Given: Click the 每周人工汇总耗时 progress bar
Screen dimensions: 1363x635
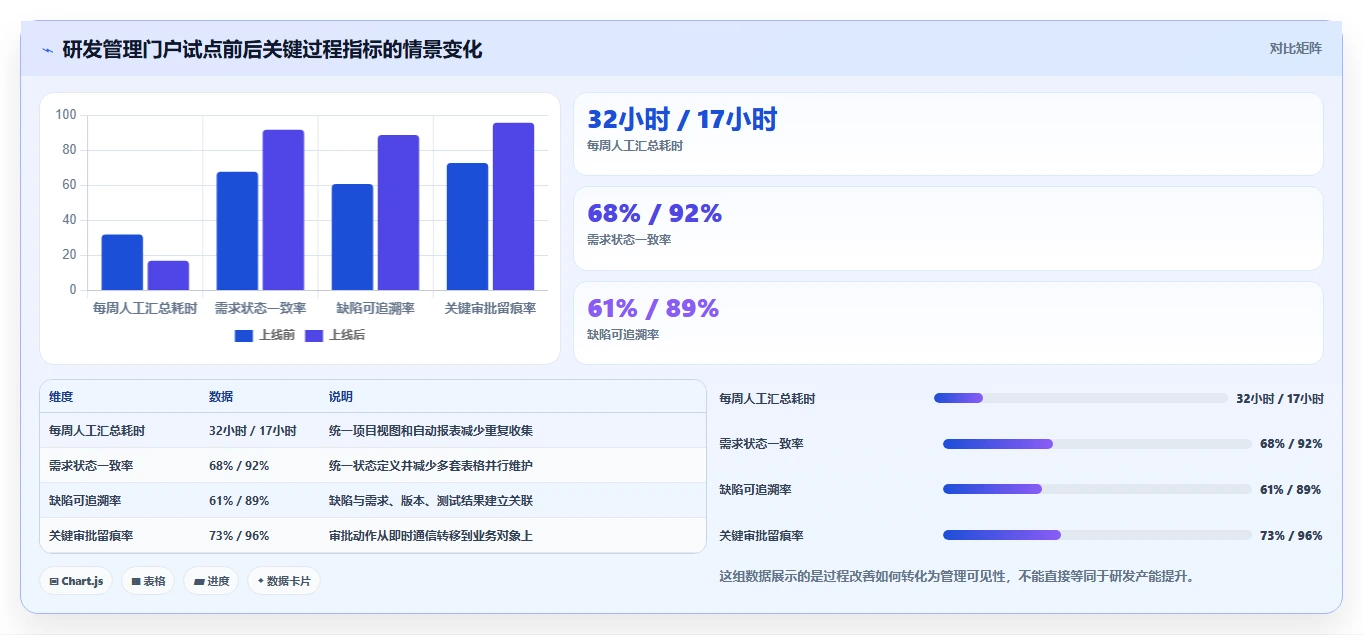Looking at the screenshot, I should point(1080,398).
